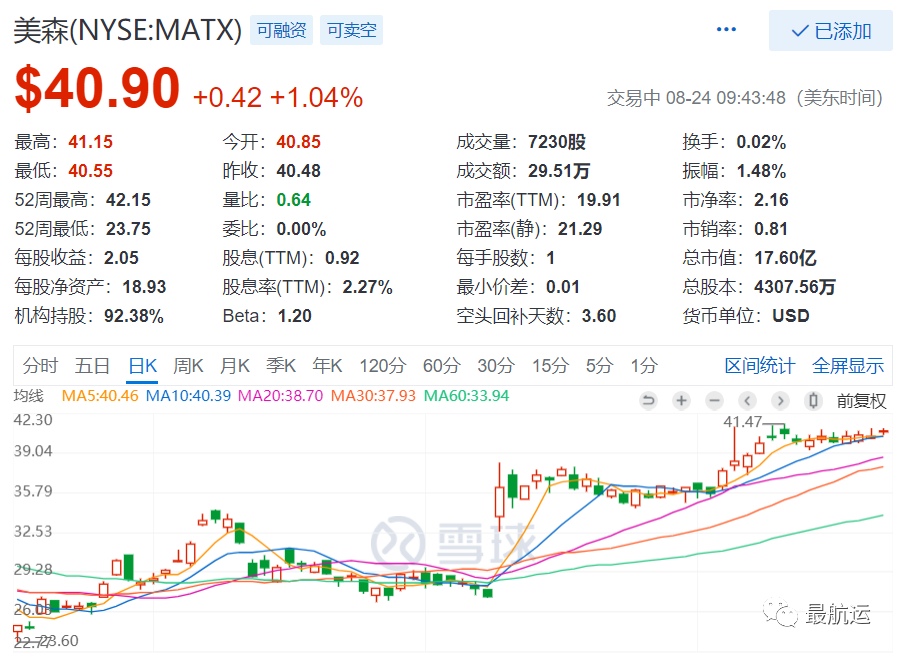Click the 成交量 value 7230股
Screen dimensions: 899x653
pyautogui.click(x=557, y=142)
